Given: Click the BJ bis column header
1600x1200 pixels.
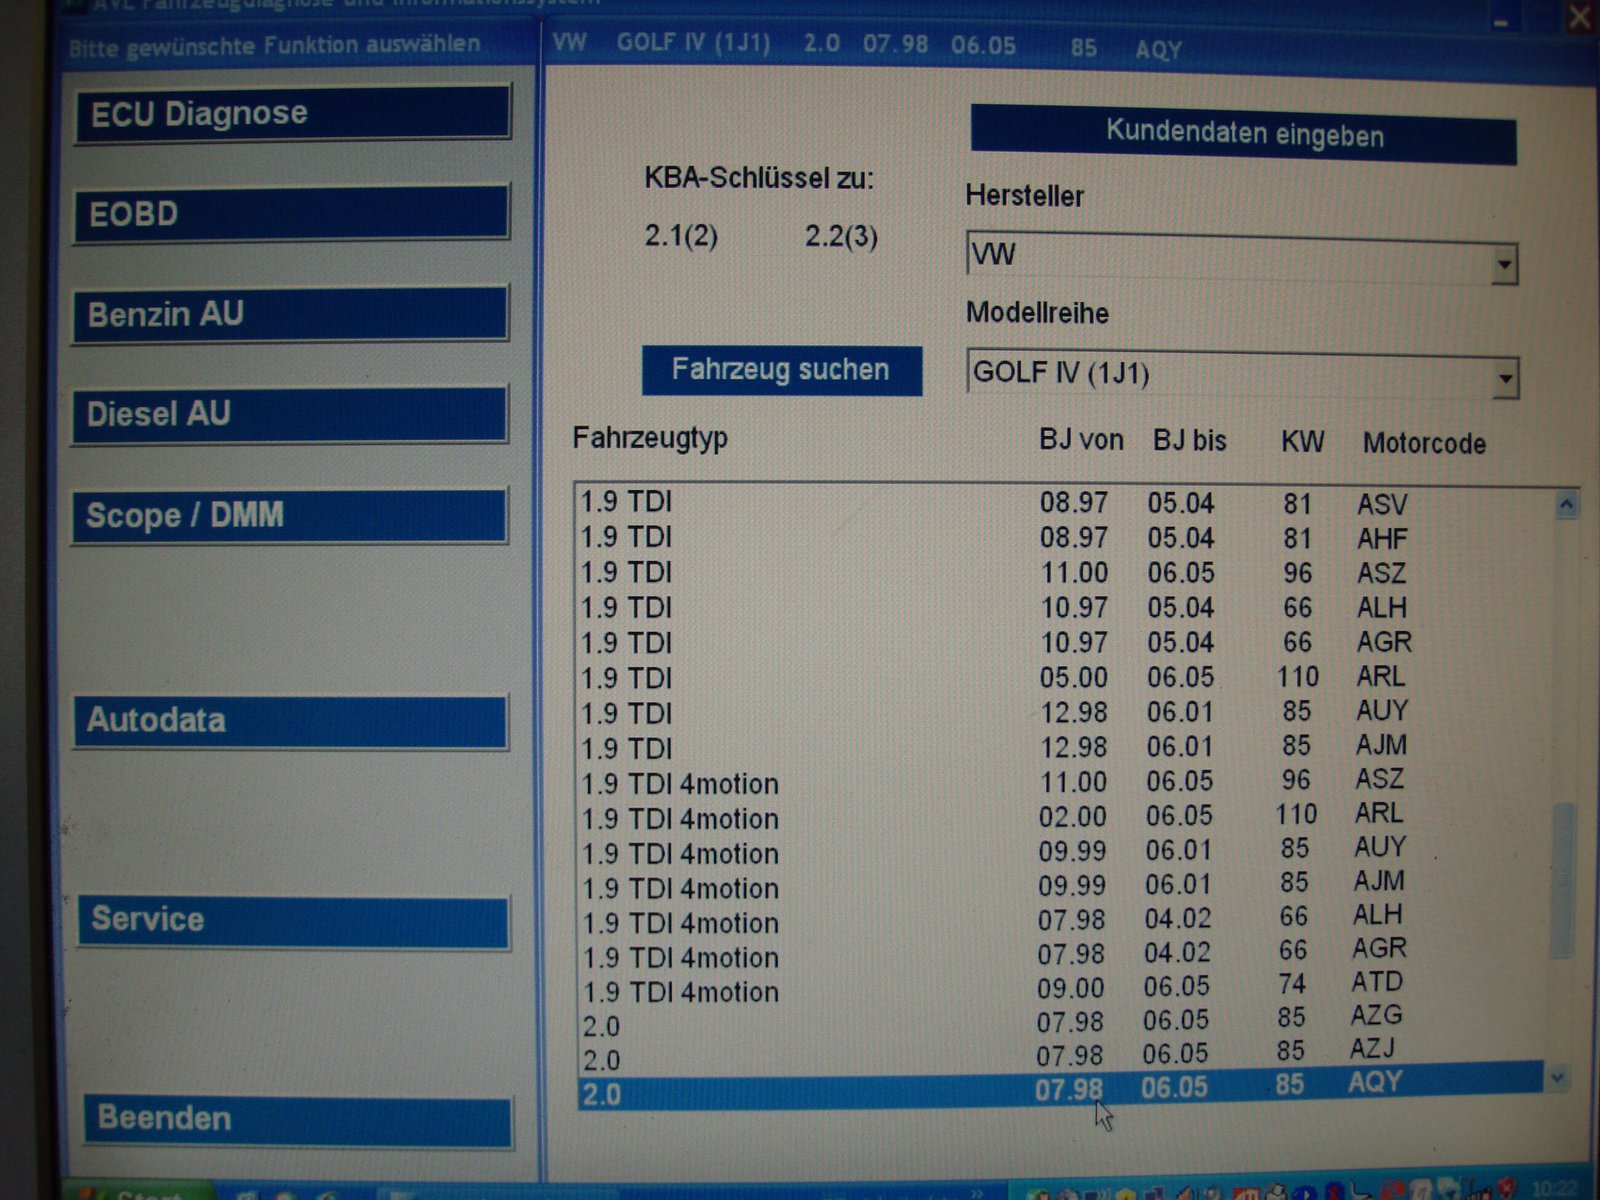Looking at the screenshot, I should (x=1190, y=441).
